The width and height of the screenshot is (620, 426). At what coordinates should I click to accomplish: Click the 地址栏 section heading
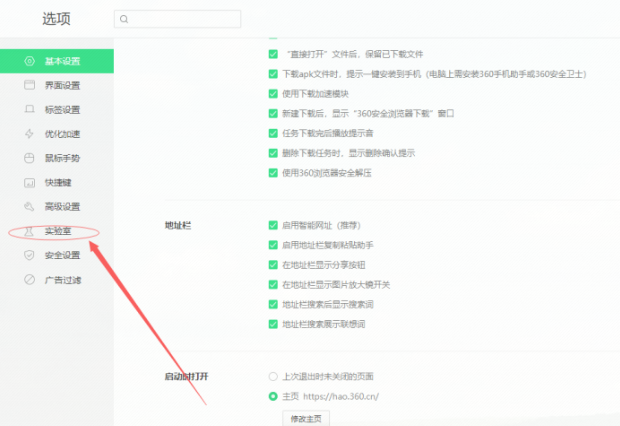click(178, 225)
